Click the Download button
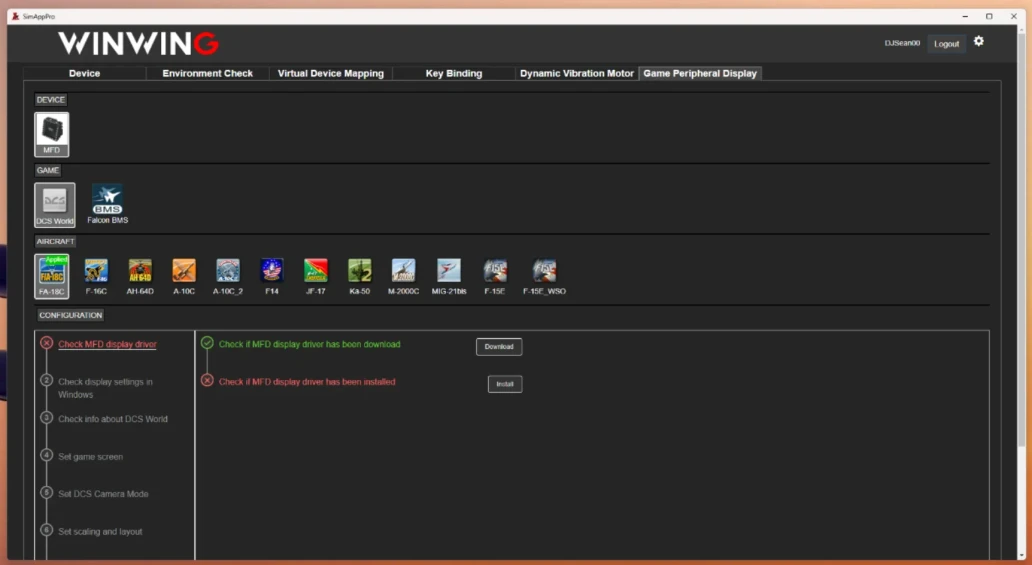Screen dimensions: 1032x565 pyautogui.click(x=499, y=346)
